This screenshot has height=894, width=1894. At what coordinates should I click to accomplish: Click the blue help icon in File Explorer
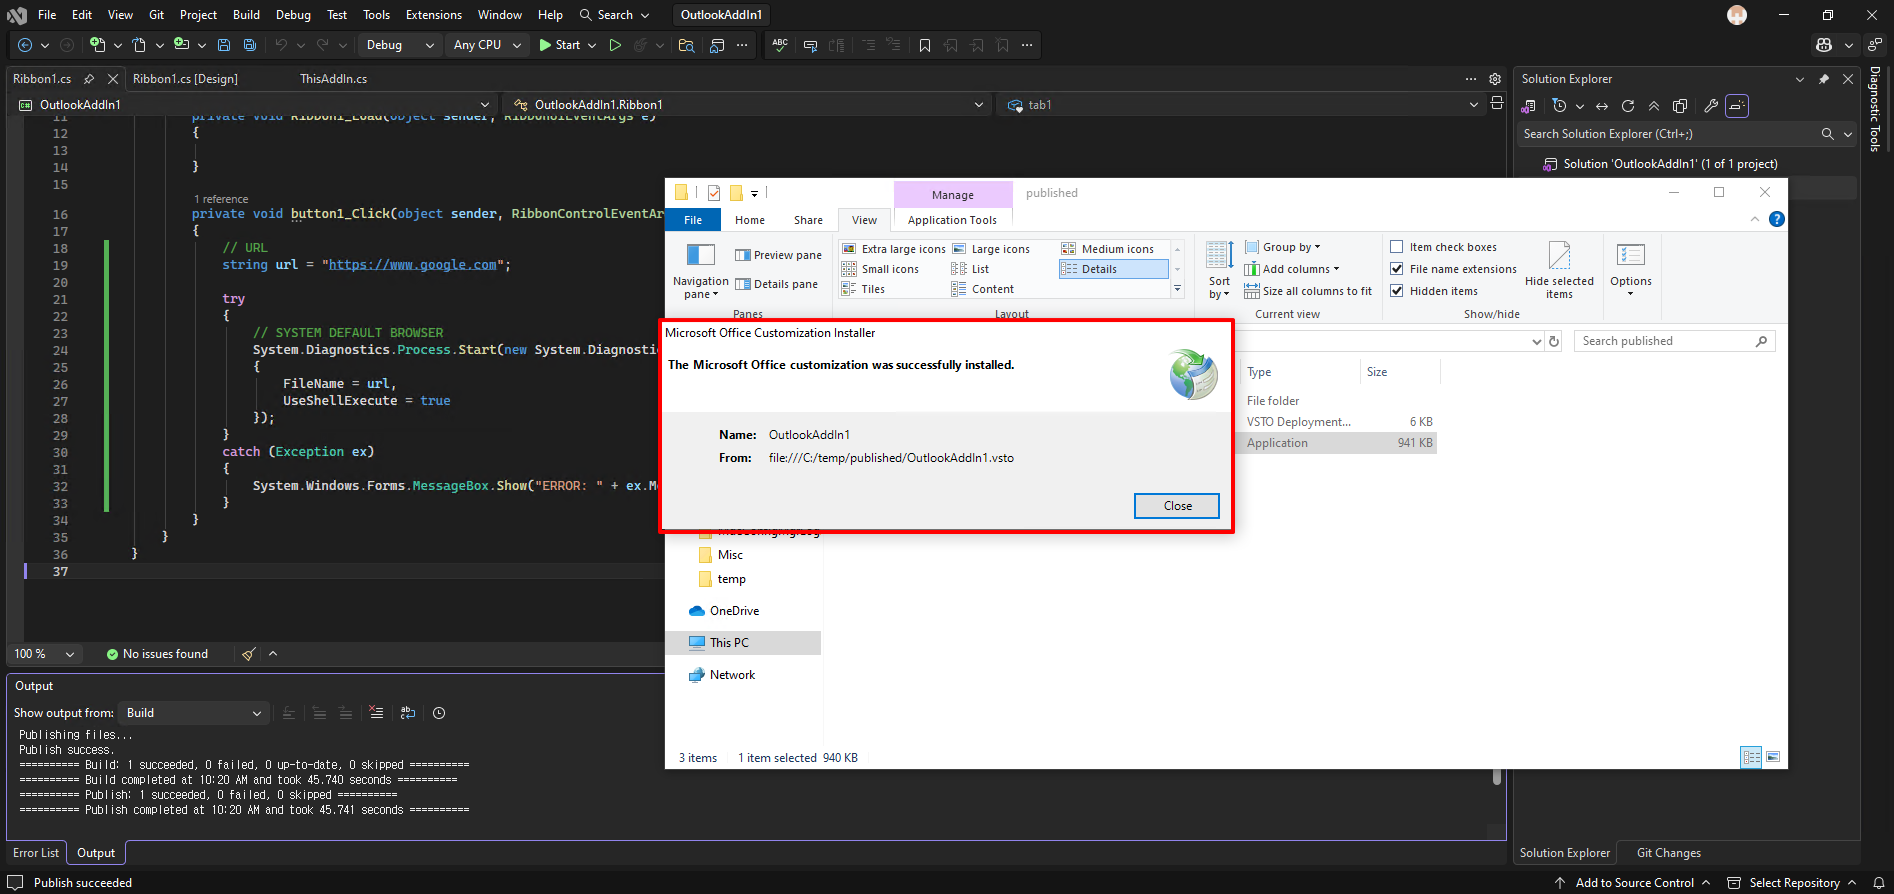click(x=1777, y=219)
